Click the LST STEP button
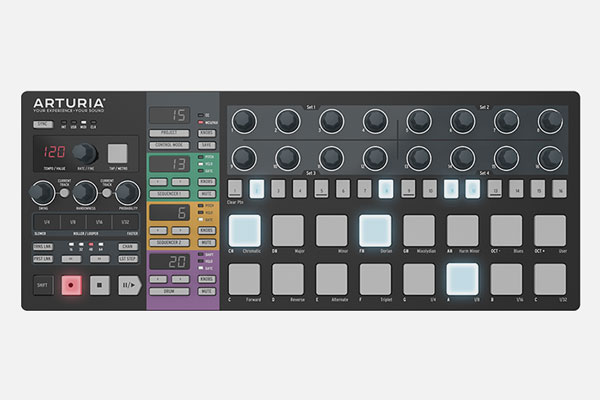The width and height of the screenshot is (600, 400). 128,259
